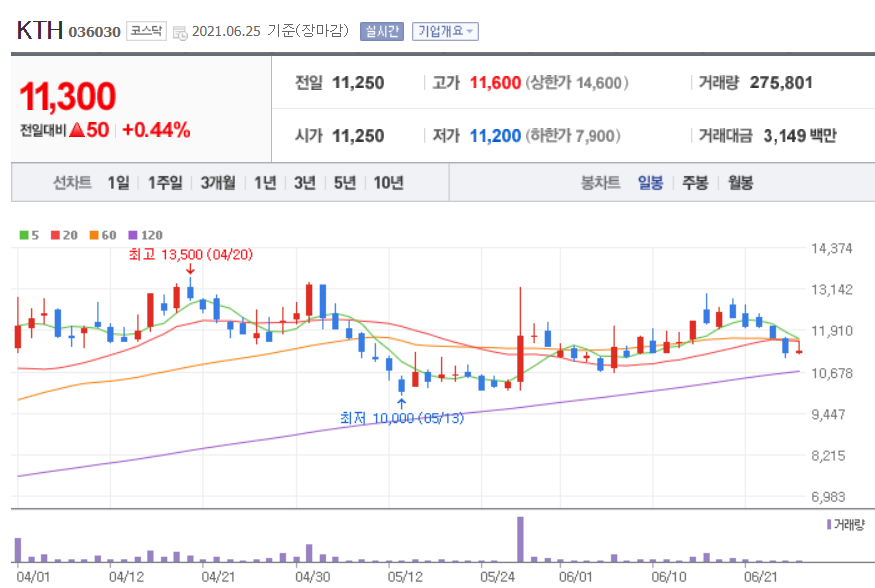
Task: Click the green 5-day moving average swatch
Action: [24, 235]
